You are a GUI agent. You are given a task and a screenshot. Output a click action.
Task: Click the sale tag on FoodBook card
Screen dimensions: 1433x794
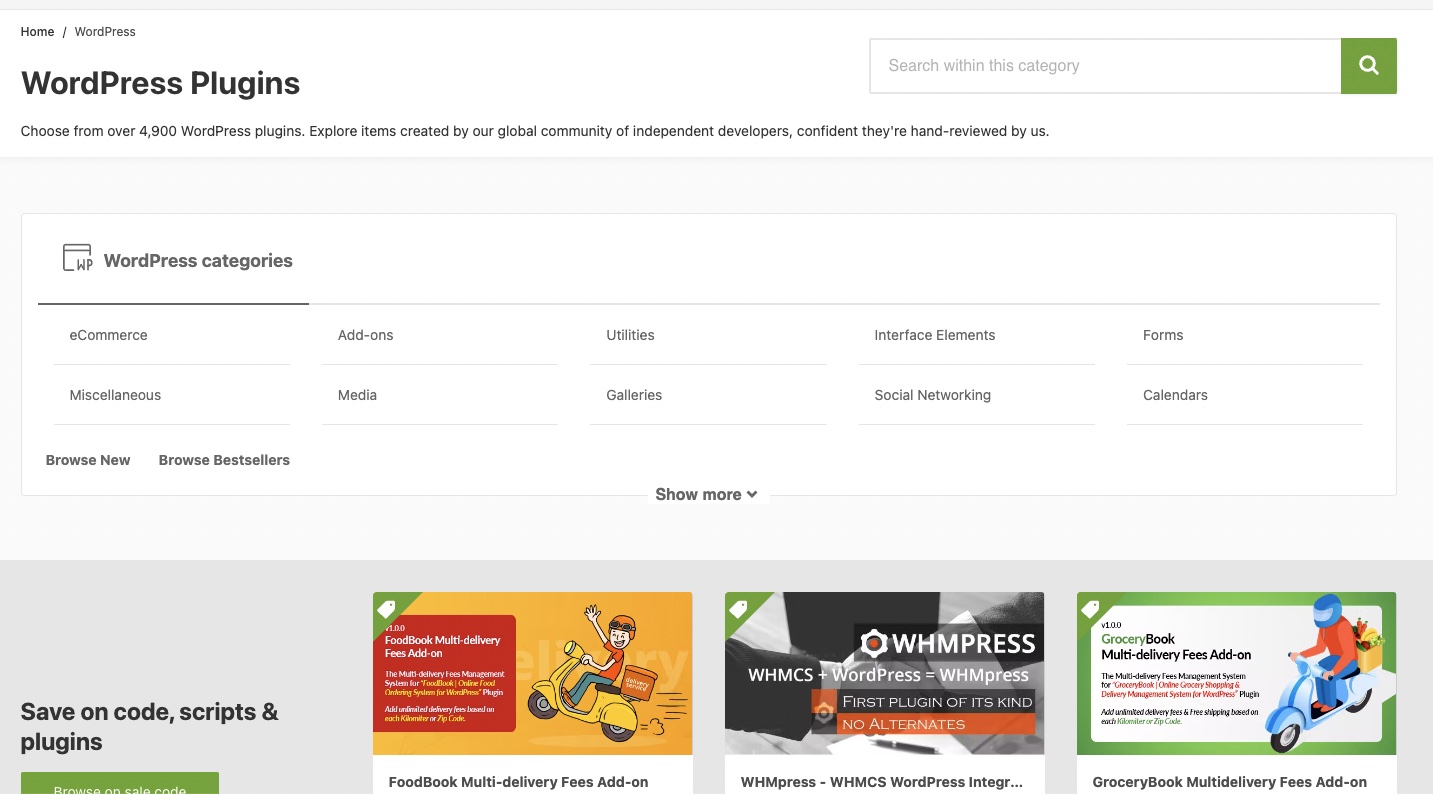(387, 608)
